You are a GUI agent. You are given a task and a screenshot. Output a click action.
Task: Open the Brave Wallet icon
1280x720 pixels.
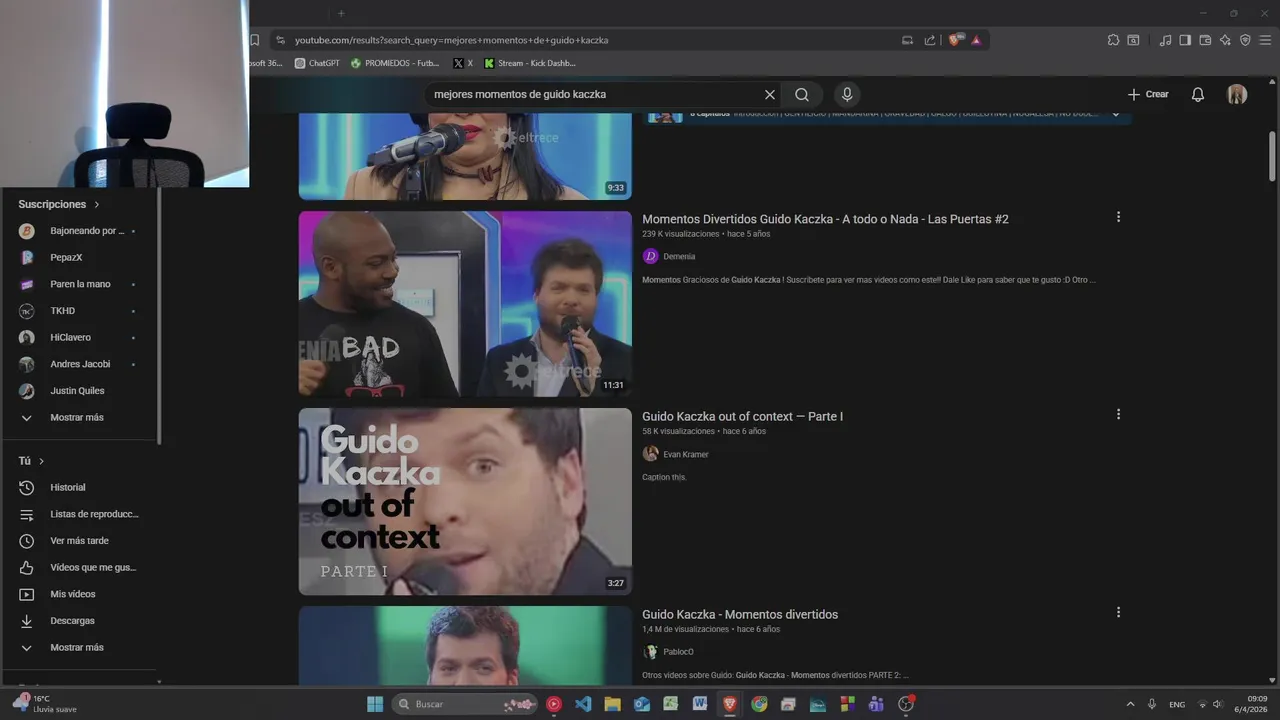click(x=1205, y=40)
